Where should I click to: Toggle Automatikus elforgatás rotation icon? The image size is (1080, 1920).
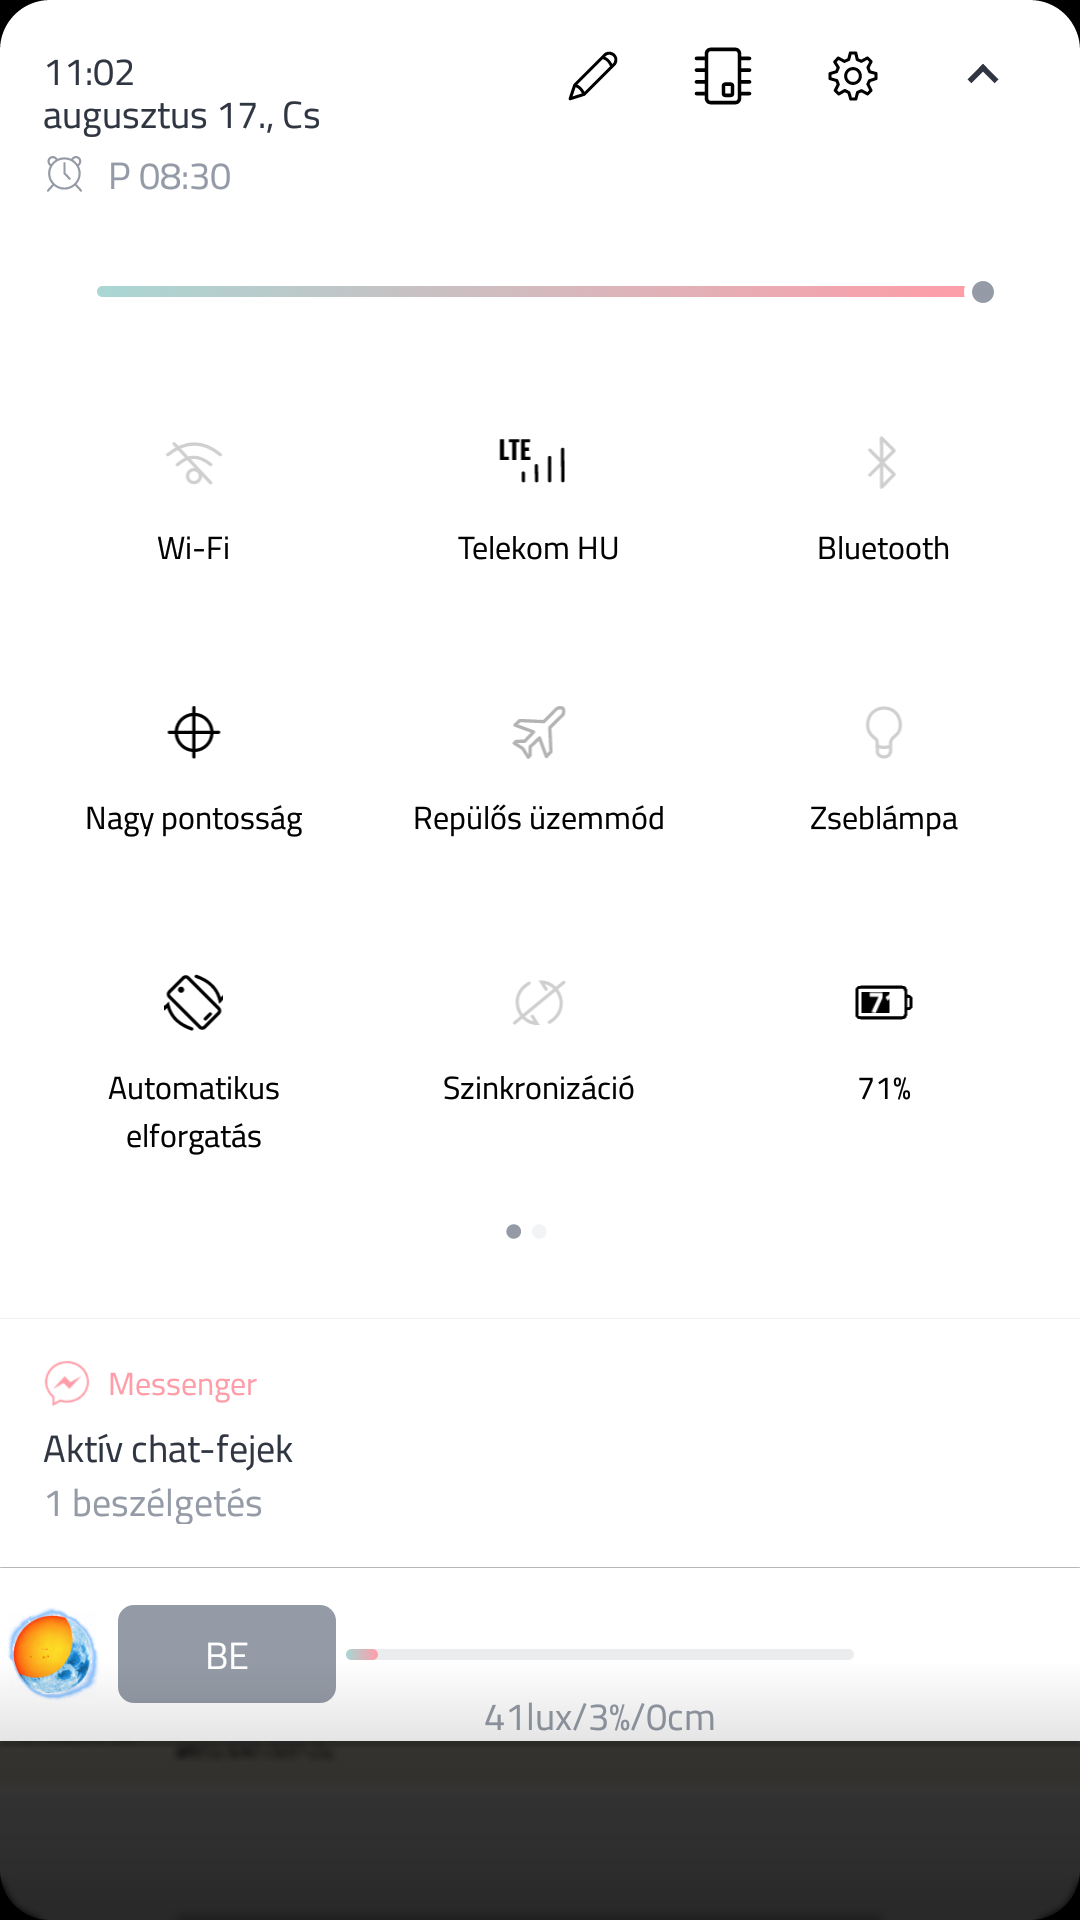pyautogui.click(x=194, y=1002)
